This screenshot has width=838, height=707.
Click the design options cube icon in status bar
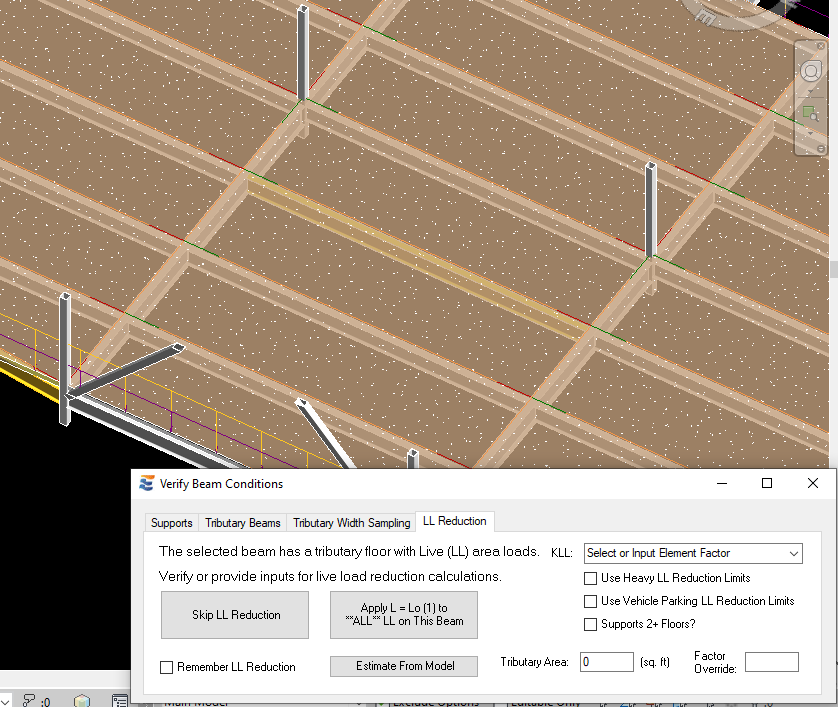82,701
